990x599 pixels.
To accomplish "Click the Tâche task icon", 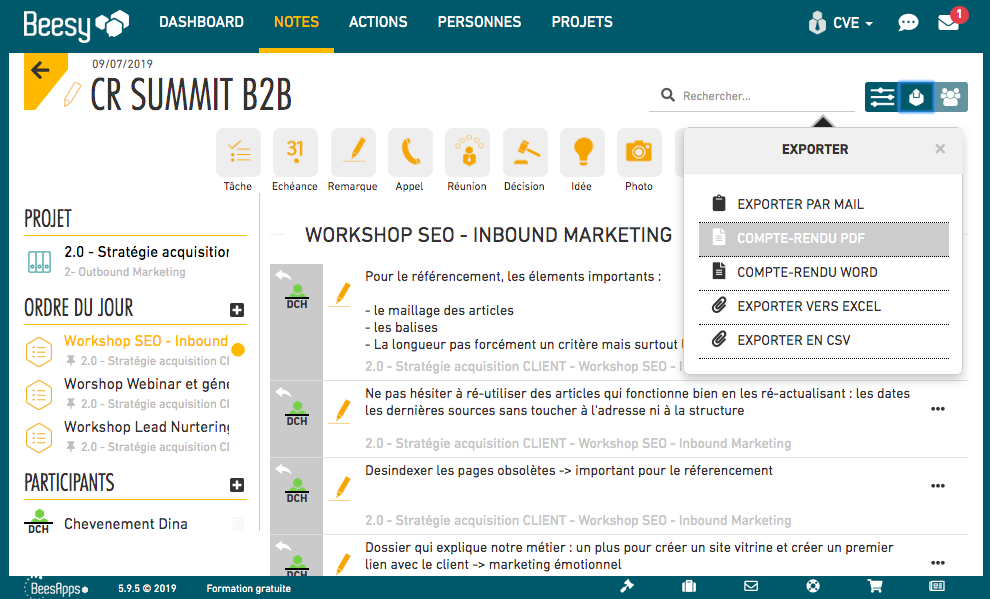I will tap(238, 152).
